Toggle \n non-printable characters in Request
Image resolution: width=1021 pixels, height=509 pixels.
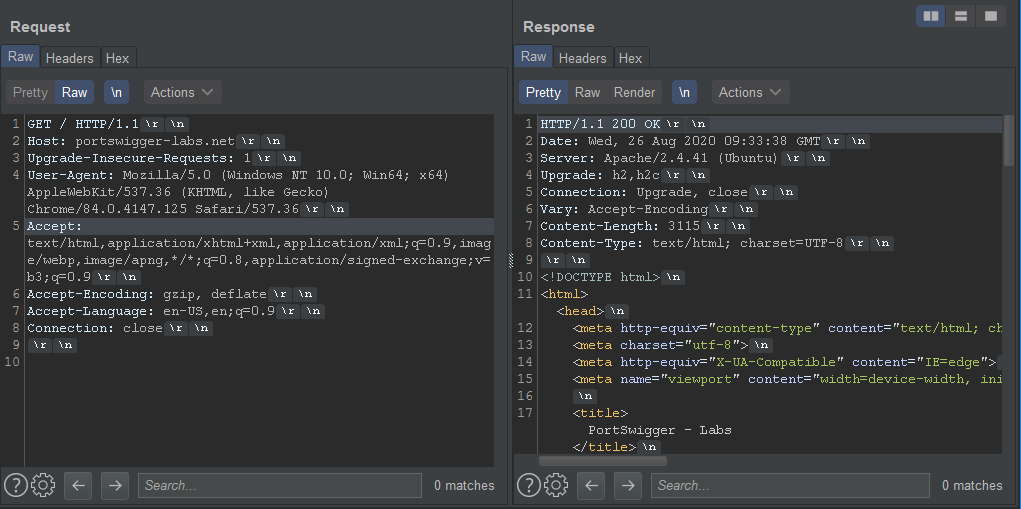click(117, 92)
